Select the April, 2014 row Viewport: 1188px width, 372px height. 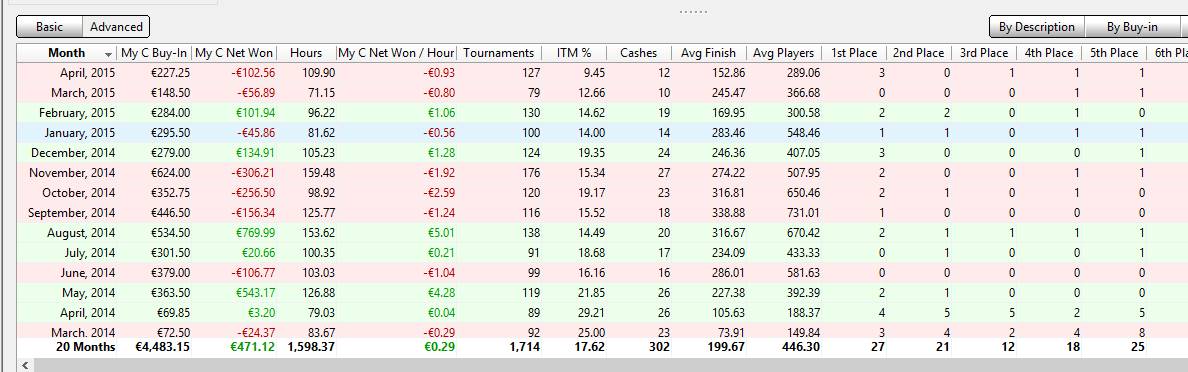pyautogui.click(x=602, y=312)
